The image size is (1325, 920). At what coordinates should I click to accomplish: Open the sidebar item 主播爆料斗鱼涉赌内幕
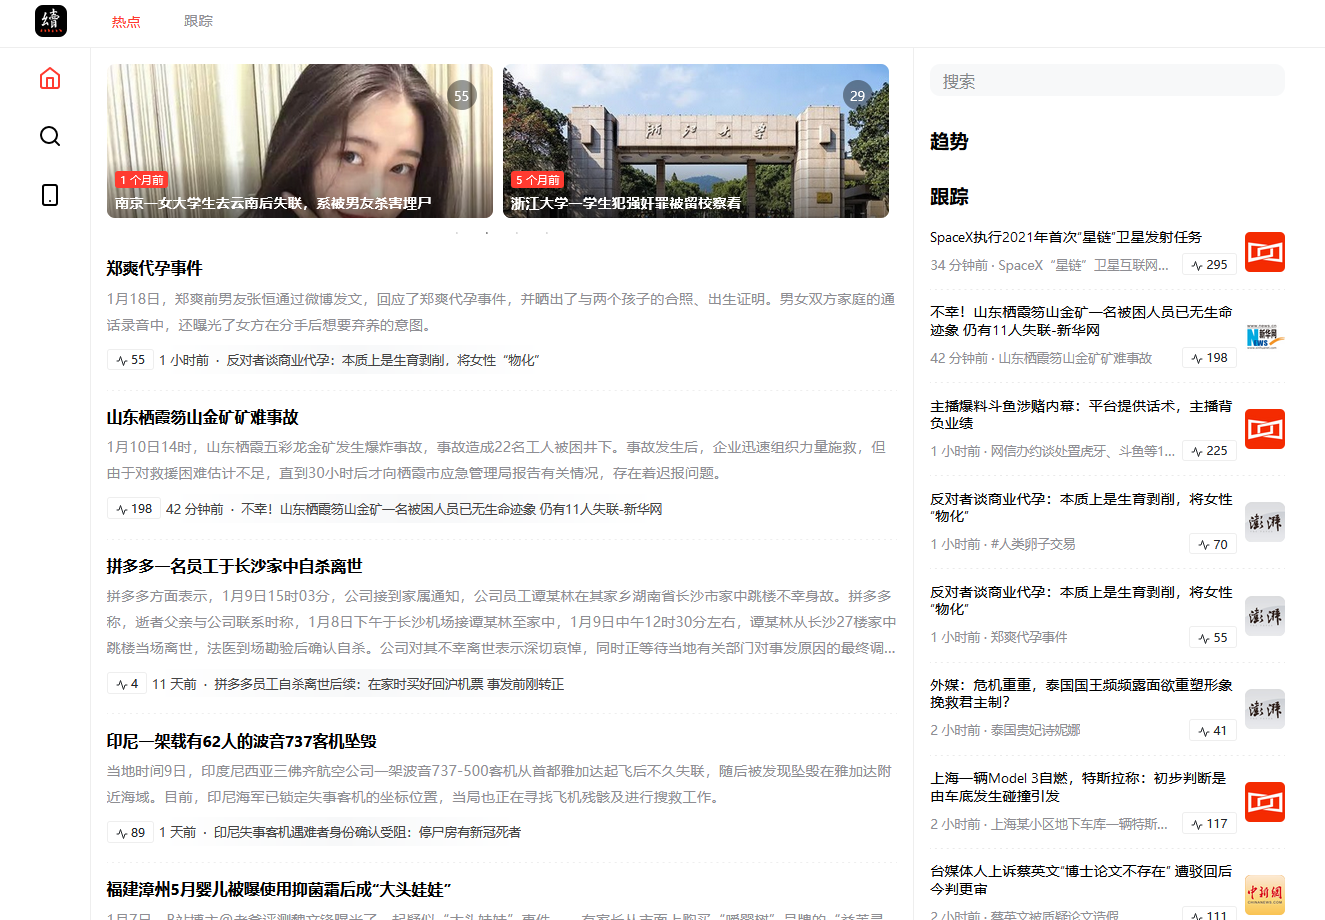click(1081, 414)
